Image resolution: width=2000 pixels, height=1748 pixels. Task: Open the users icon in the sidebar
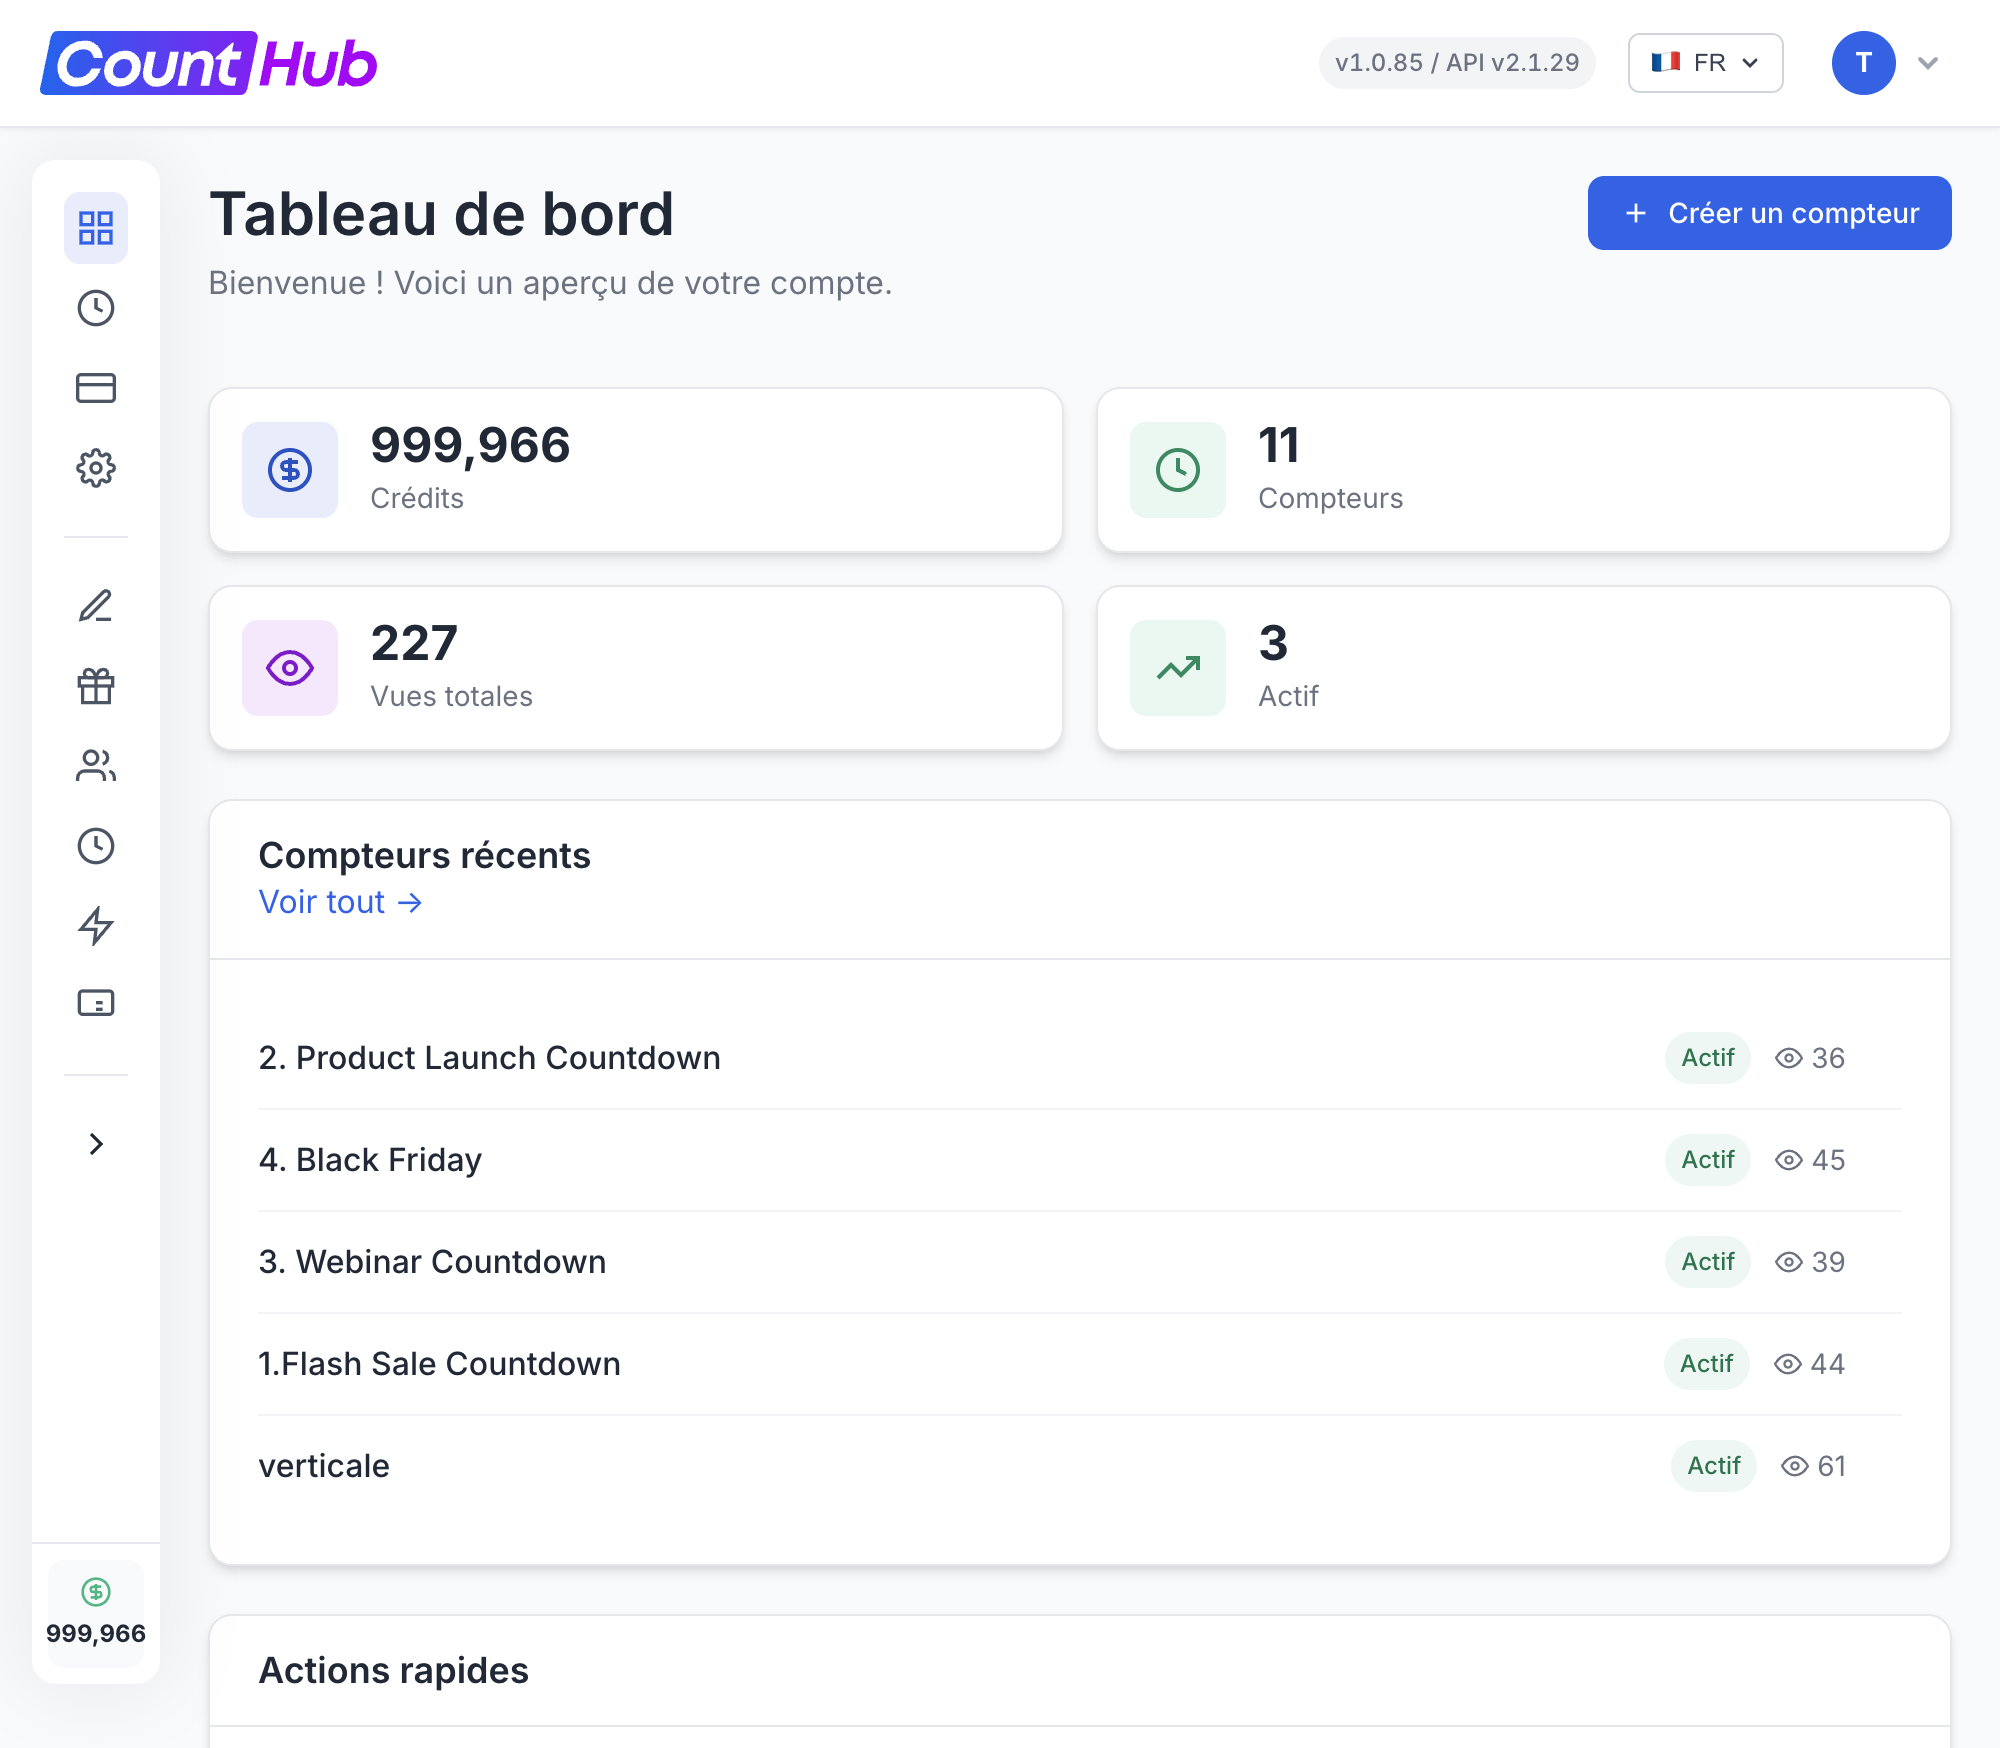96,766
